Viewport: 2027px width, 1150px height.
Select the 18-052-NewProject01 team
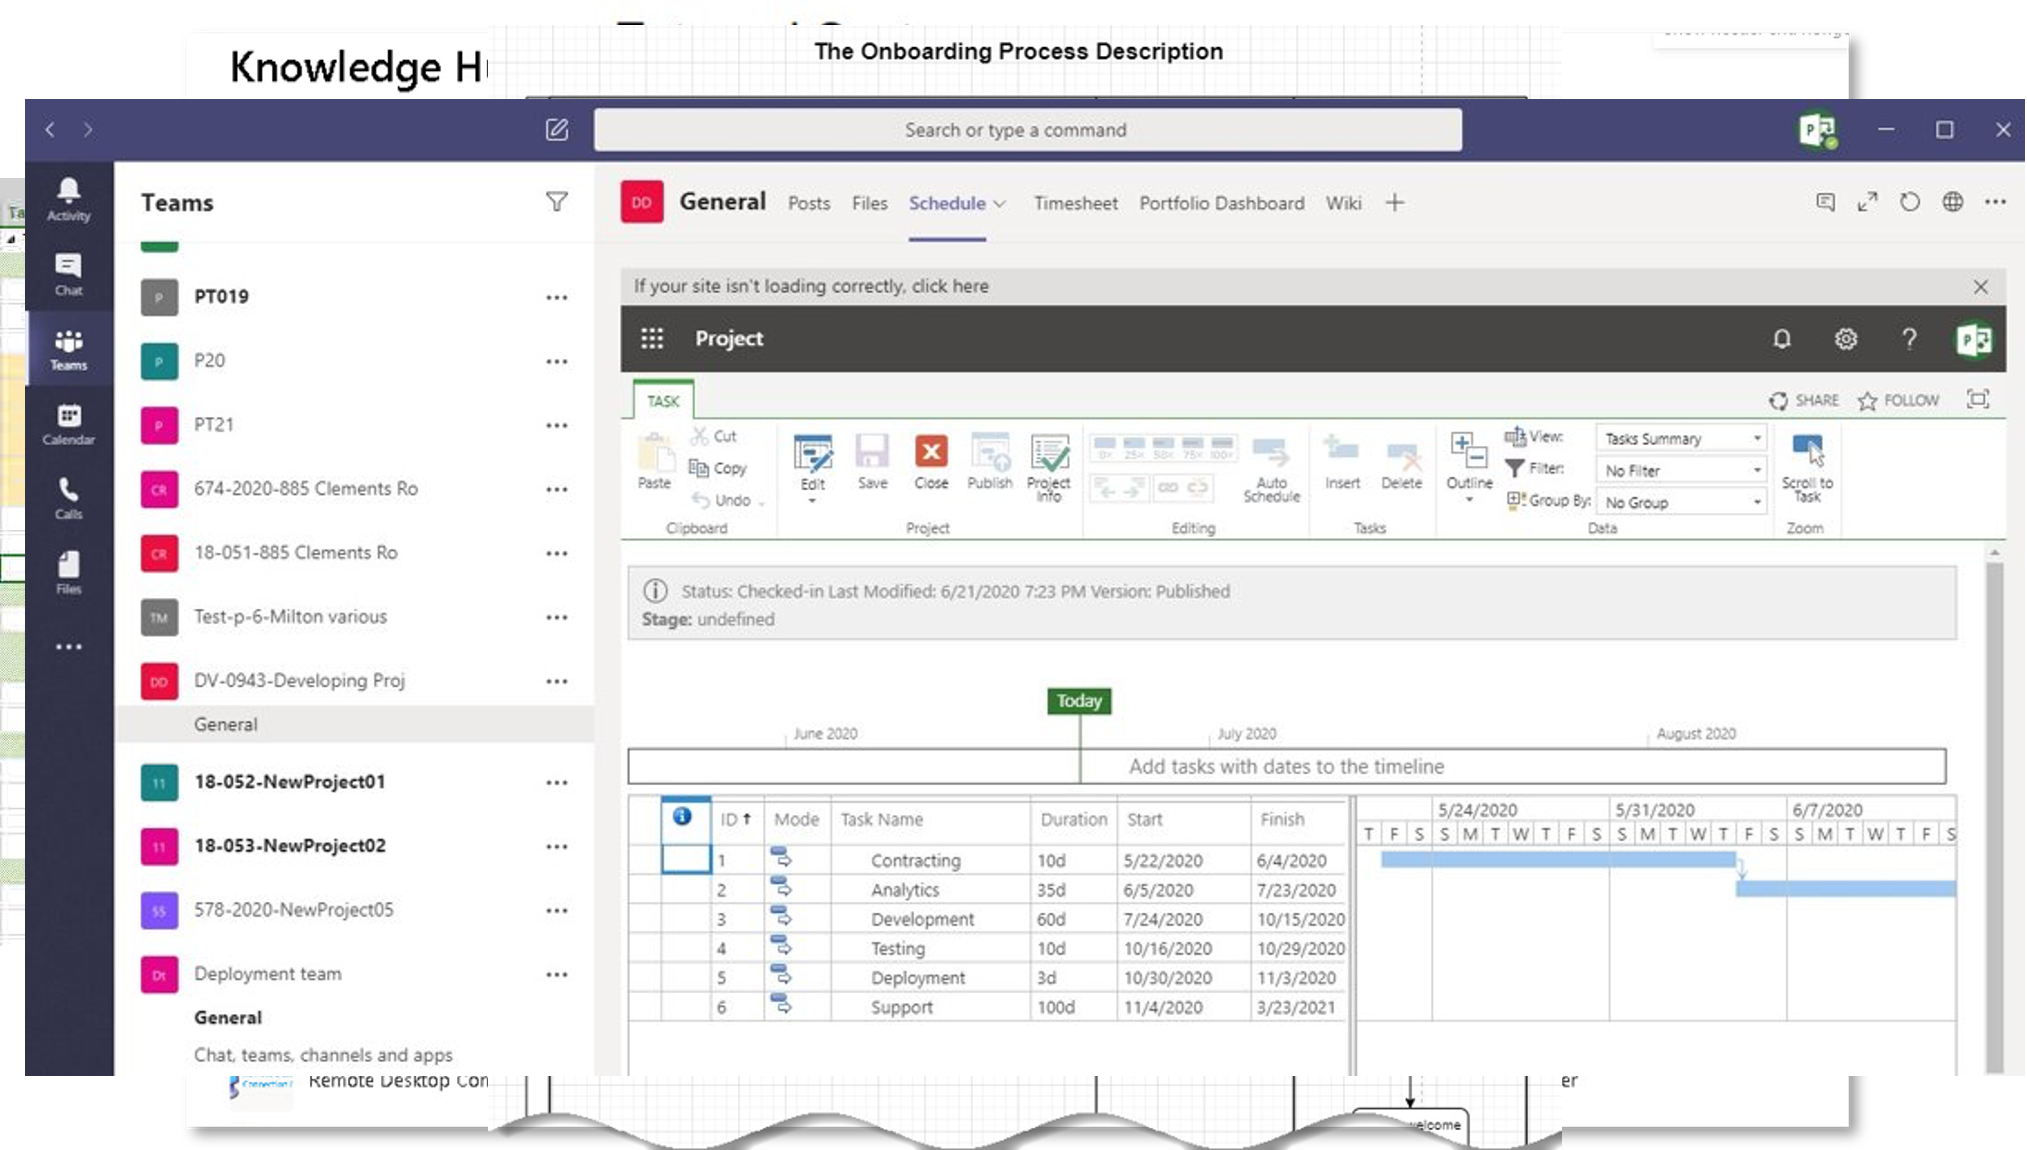[289, 782]
